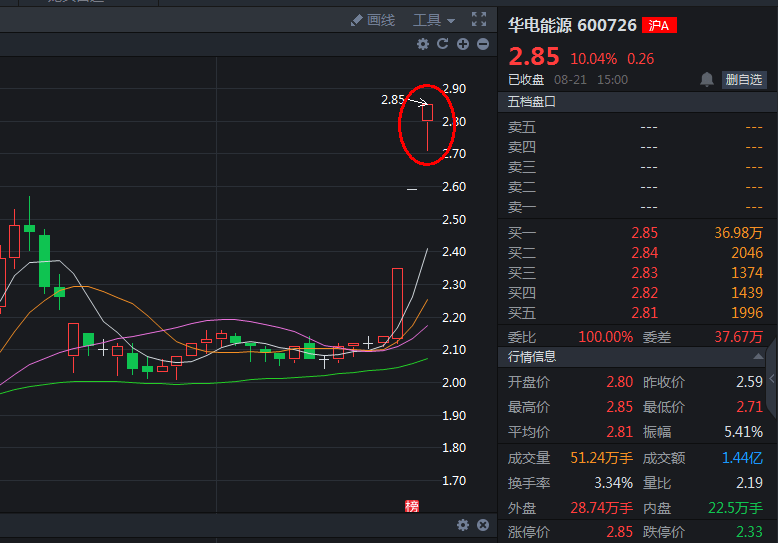Click stock name 华电能源 600726
Viewport: 778px width, 543px height.
(572, 25)
